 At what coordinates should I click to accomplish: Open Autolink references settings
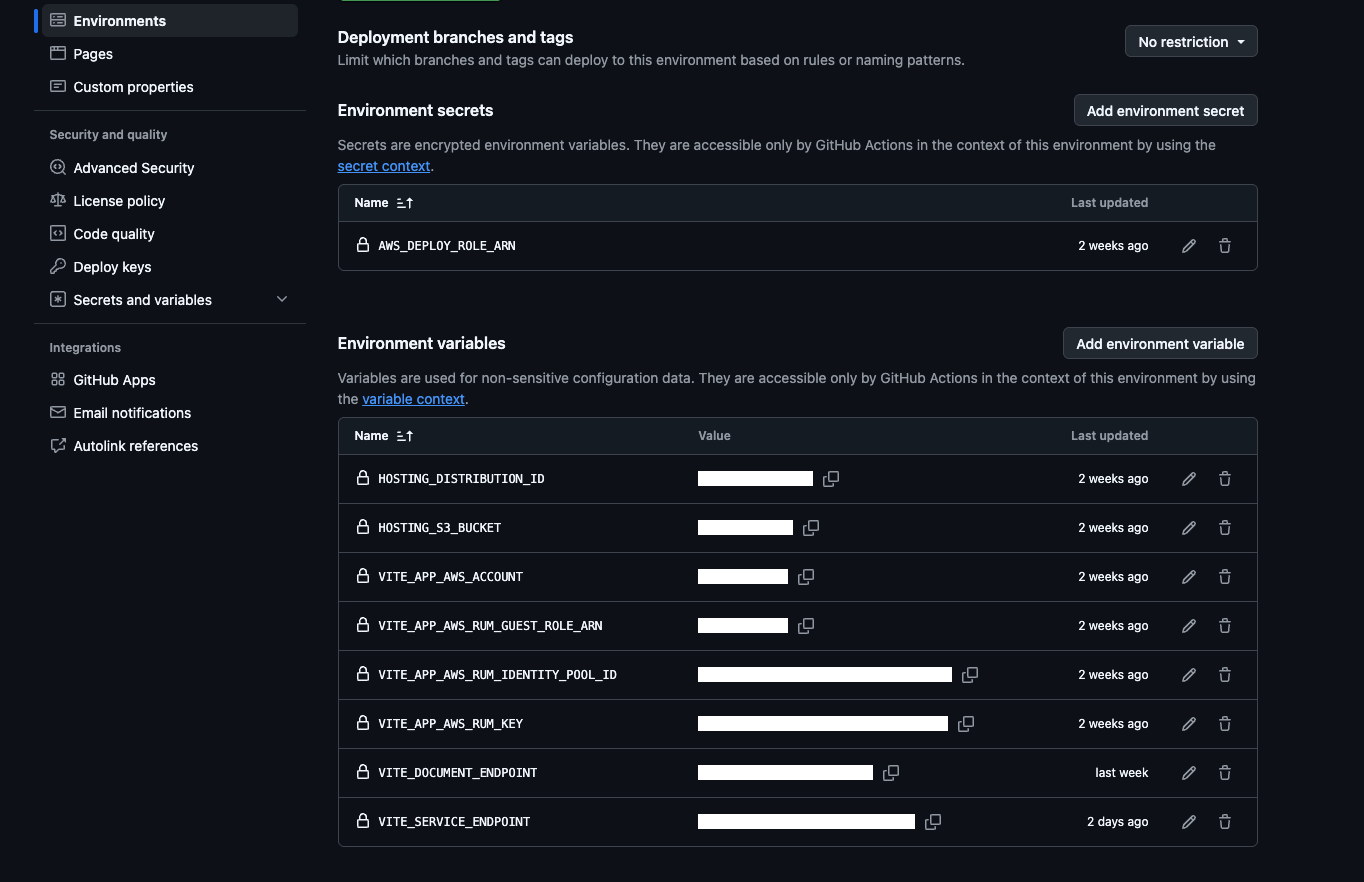coord(170,446)
